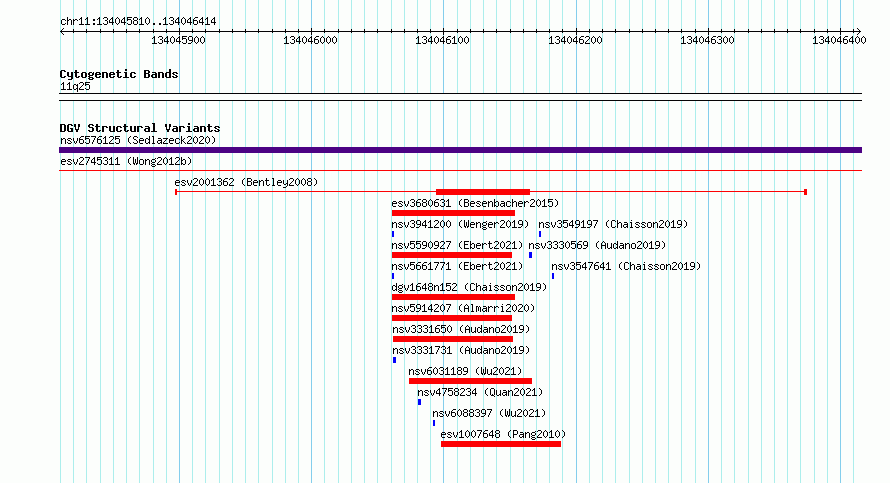Click the esv2001362 (Bentley2008) label
This screenshot has width=890, height=483.
tap(246, 182)
